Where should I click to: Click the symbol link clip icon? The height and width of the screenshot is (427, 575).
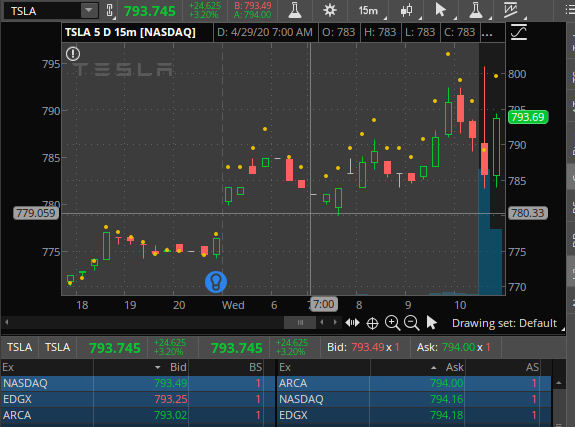(x=109, y=10)
